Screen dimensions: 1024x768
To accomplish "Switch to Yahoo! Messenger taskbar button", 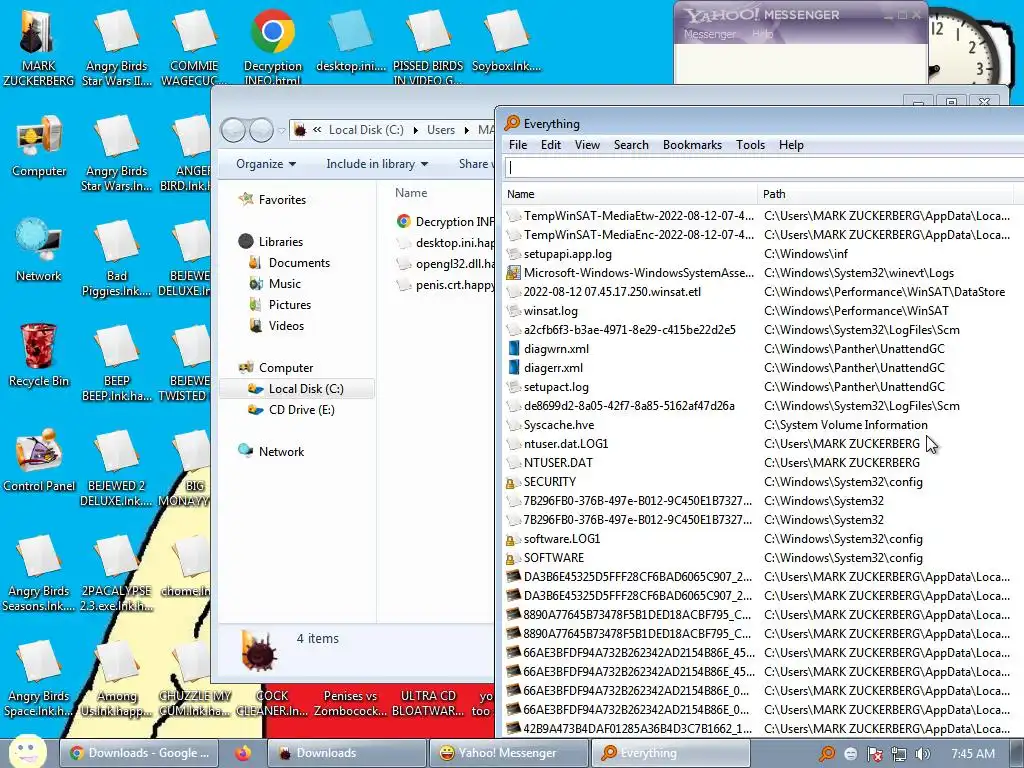I will (507, 753).
